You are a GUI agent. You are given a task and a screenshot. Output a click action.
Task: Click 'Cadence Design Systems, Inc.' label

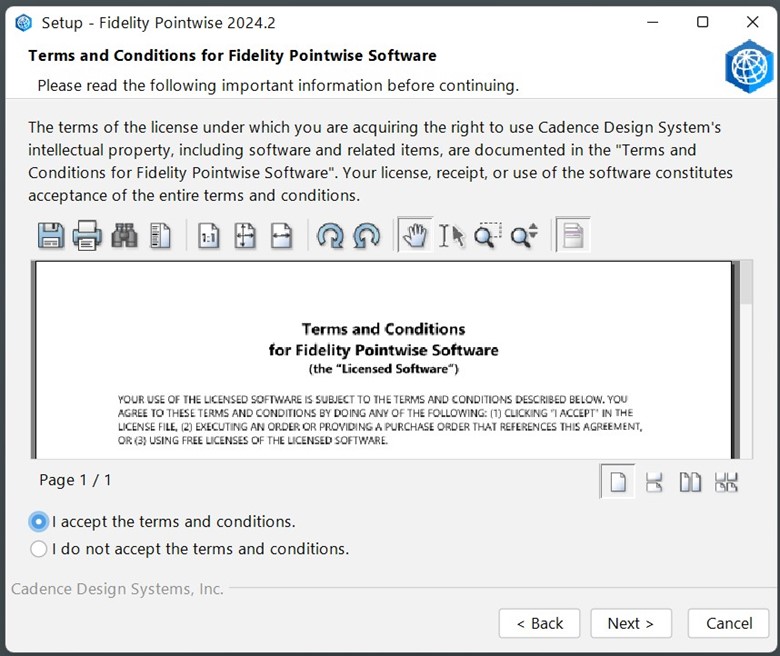point(117,589)
